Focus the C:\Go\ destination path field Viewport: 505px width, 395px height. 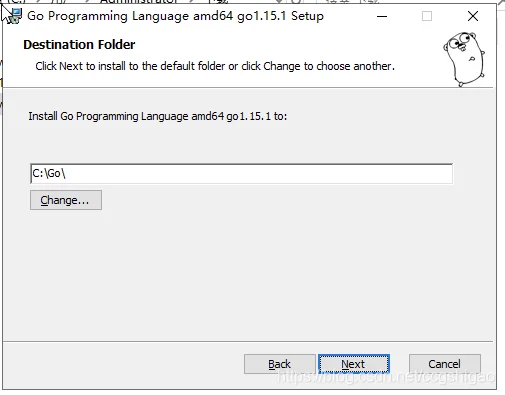[241, 173]
